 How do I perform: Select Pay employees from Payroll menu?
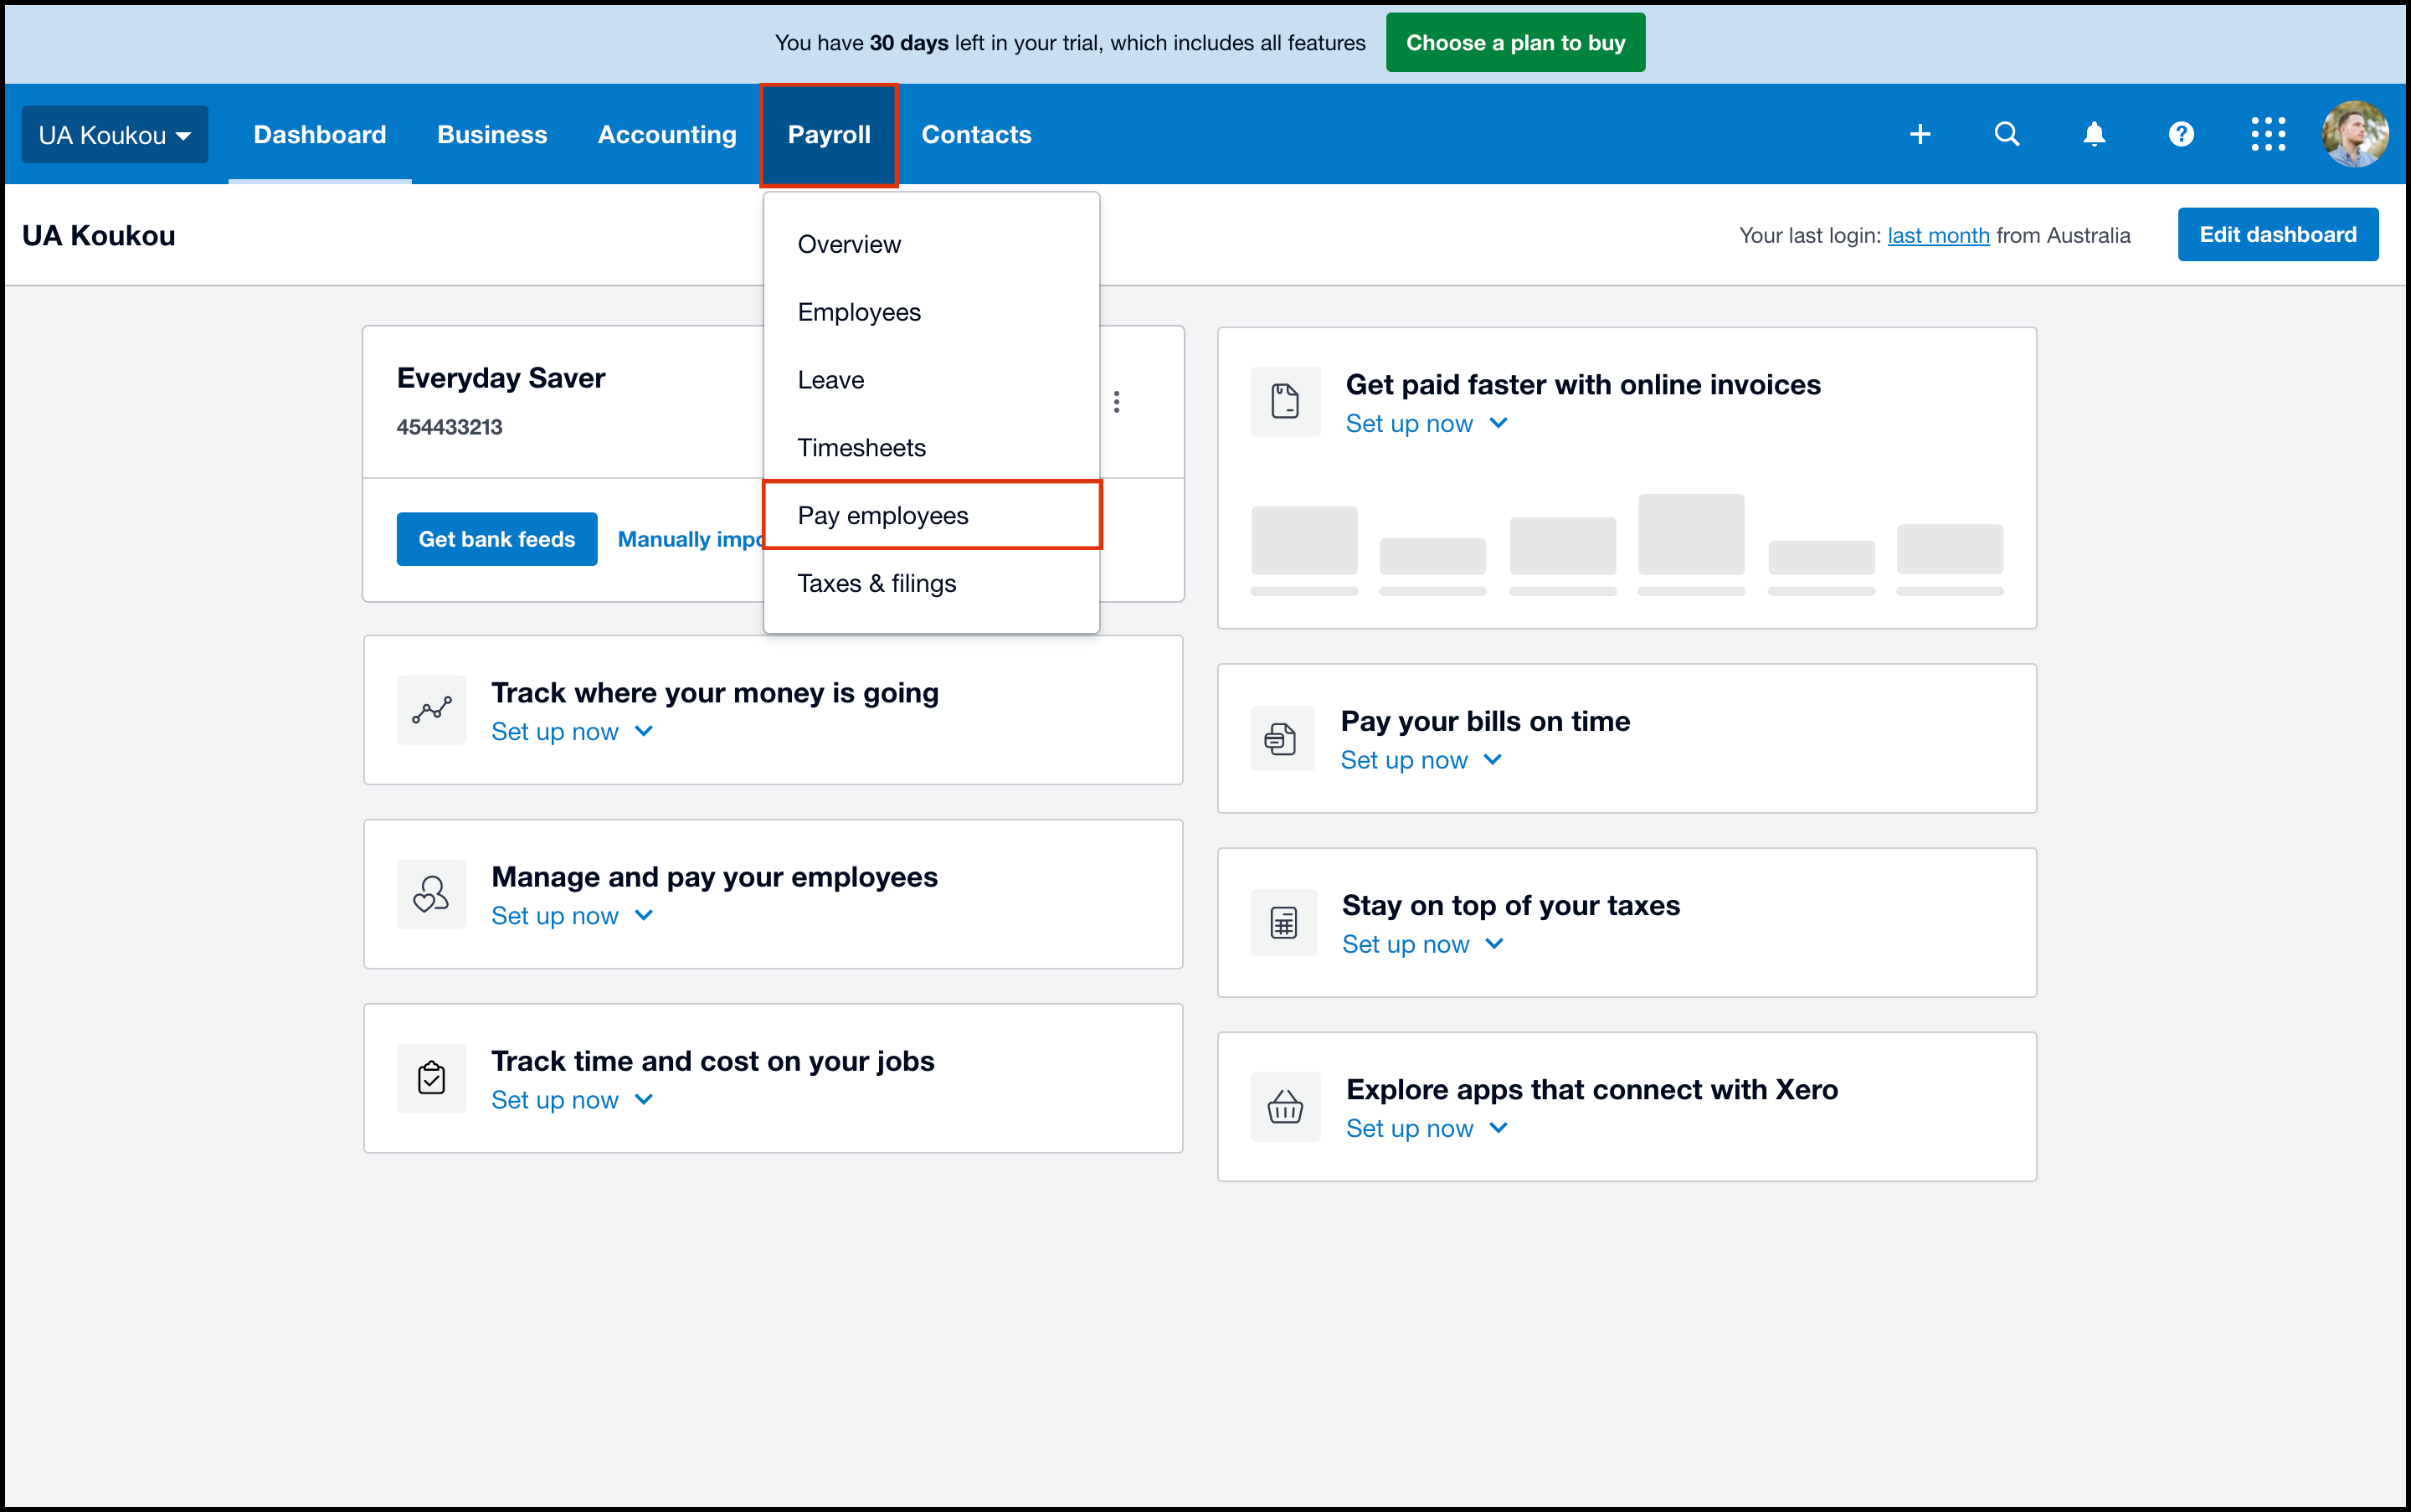882,516
